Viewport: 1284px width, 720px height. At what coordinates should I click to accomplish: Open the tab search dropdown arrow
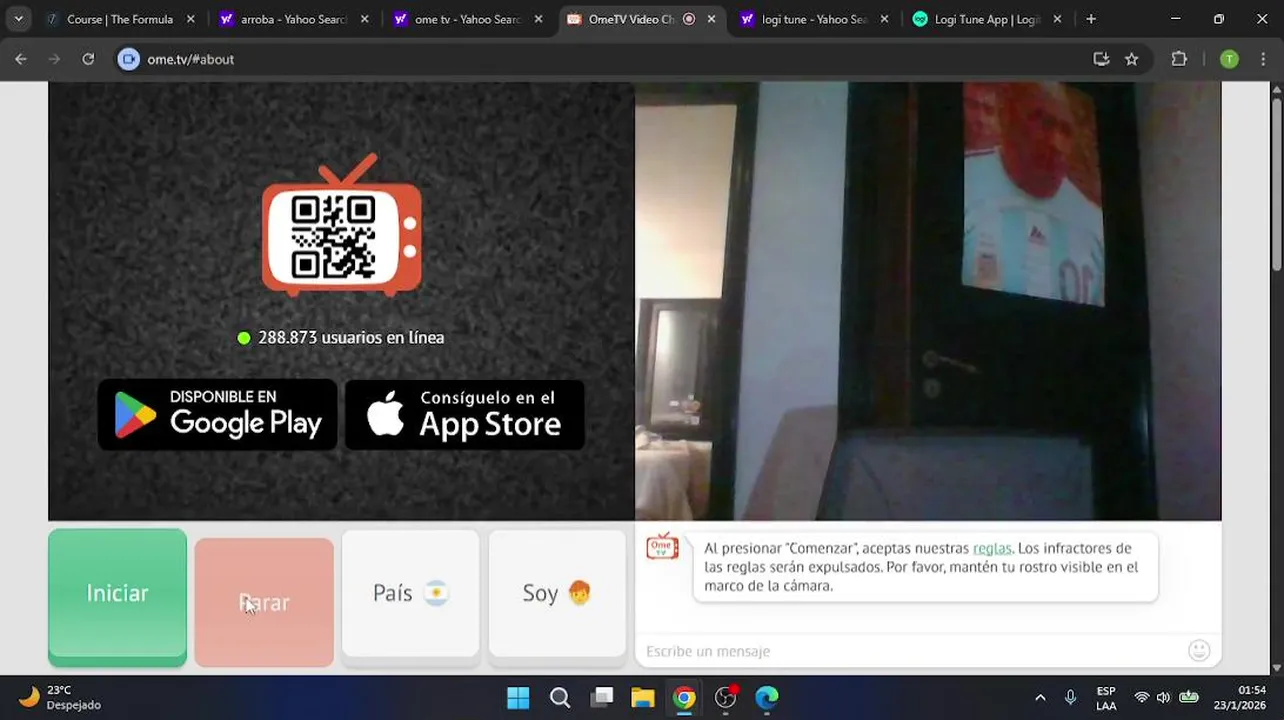(x=18, y=19)
